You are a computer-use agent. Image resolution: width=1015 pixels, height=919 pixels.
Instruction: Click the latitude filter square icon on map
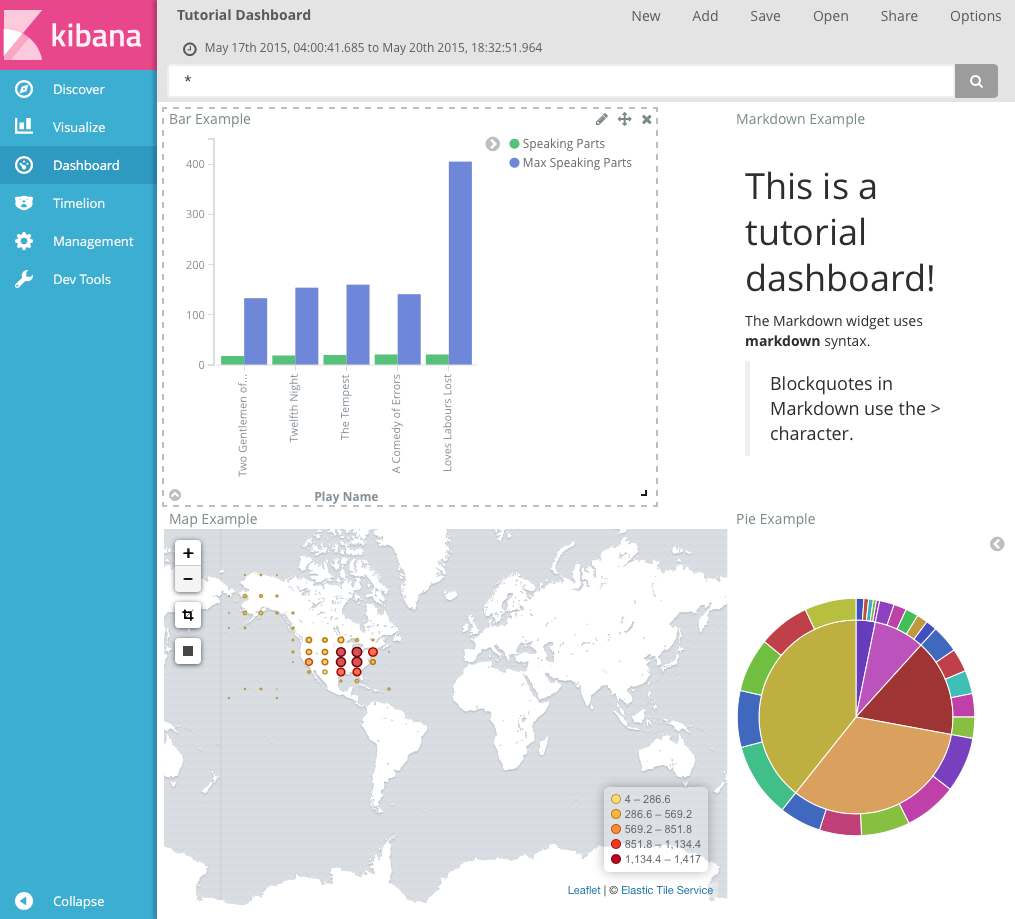click(188, 651)
